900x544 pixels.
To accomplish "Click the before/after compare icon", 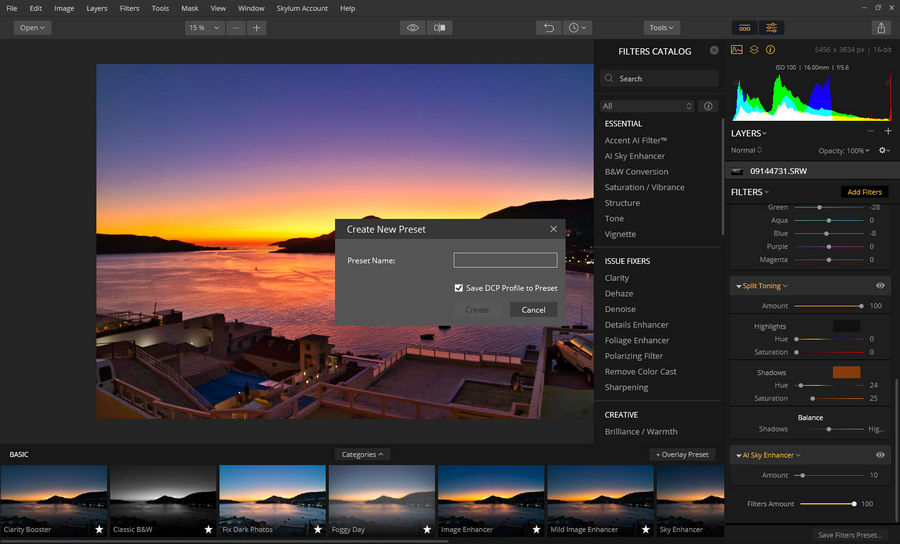I will (x=440, y=28).
